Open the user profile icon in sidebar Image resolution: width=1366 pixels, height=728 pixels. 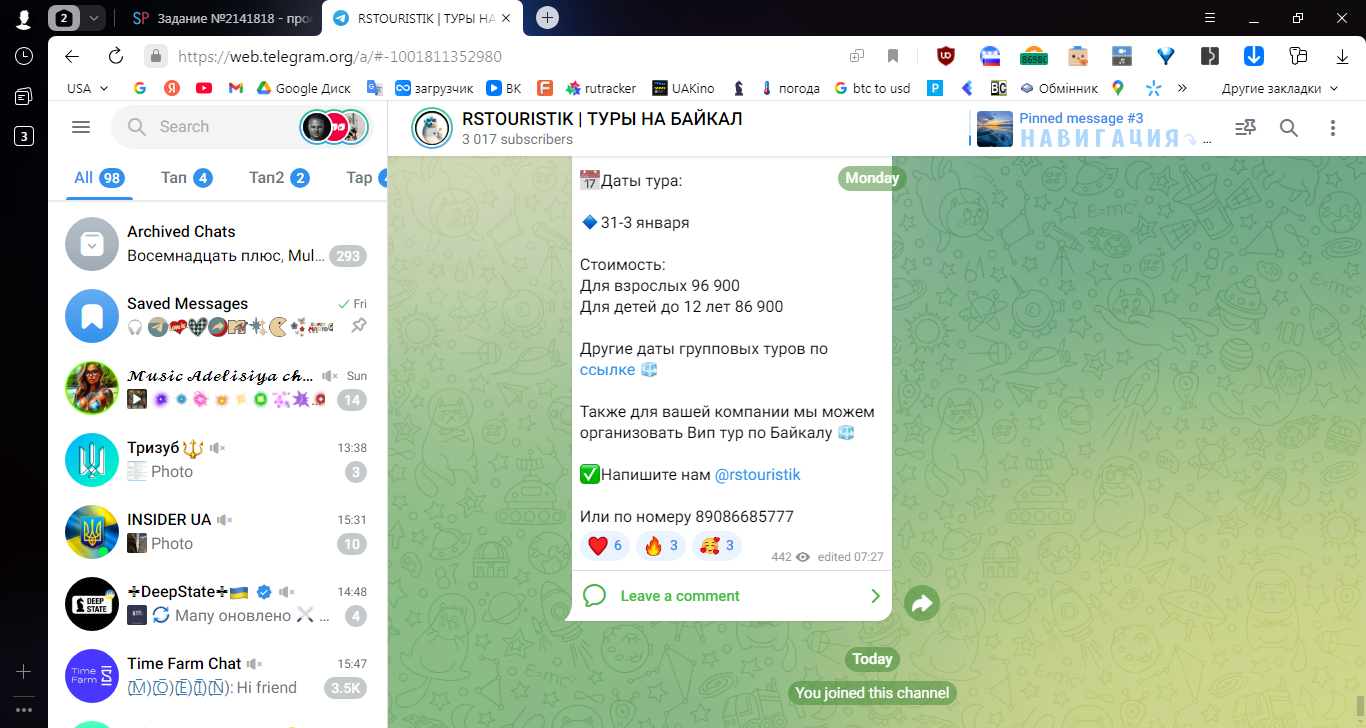tap(24, 18)
